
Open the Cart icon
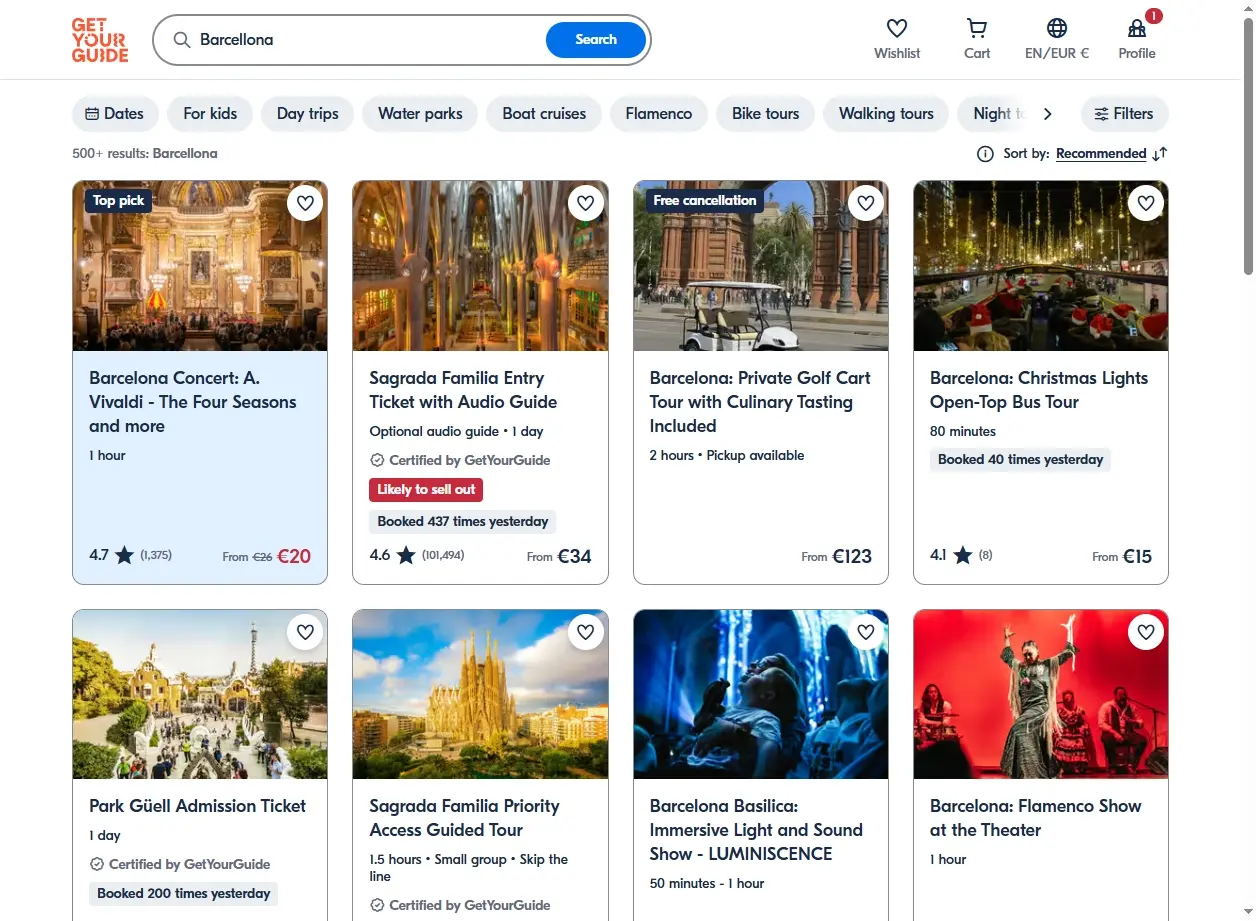pyautogui.click(x=977, y=28)
